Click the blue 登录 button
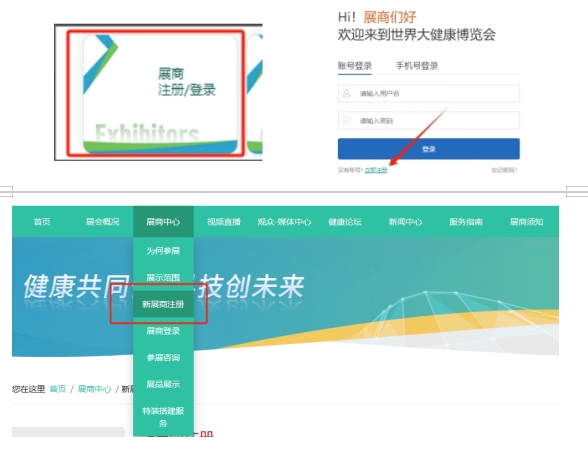Screen dimensions: 588x466 tap(429, 149)
